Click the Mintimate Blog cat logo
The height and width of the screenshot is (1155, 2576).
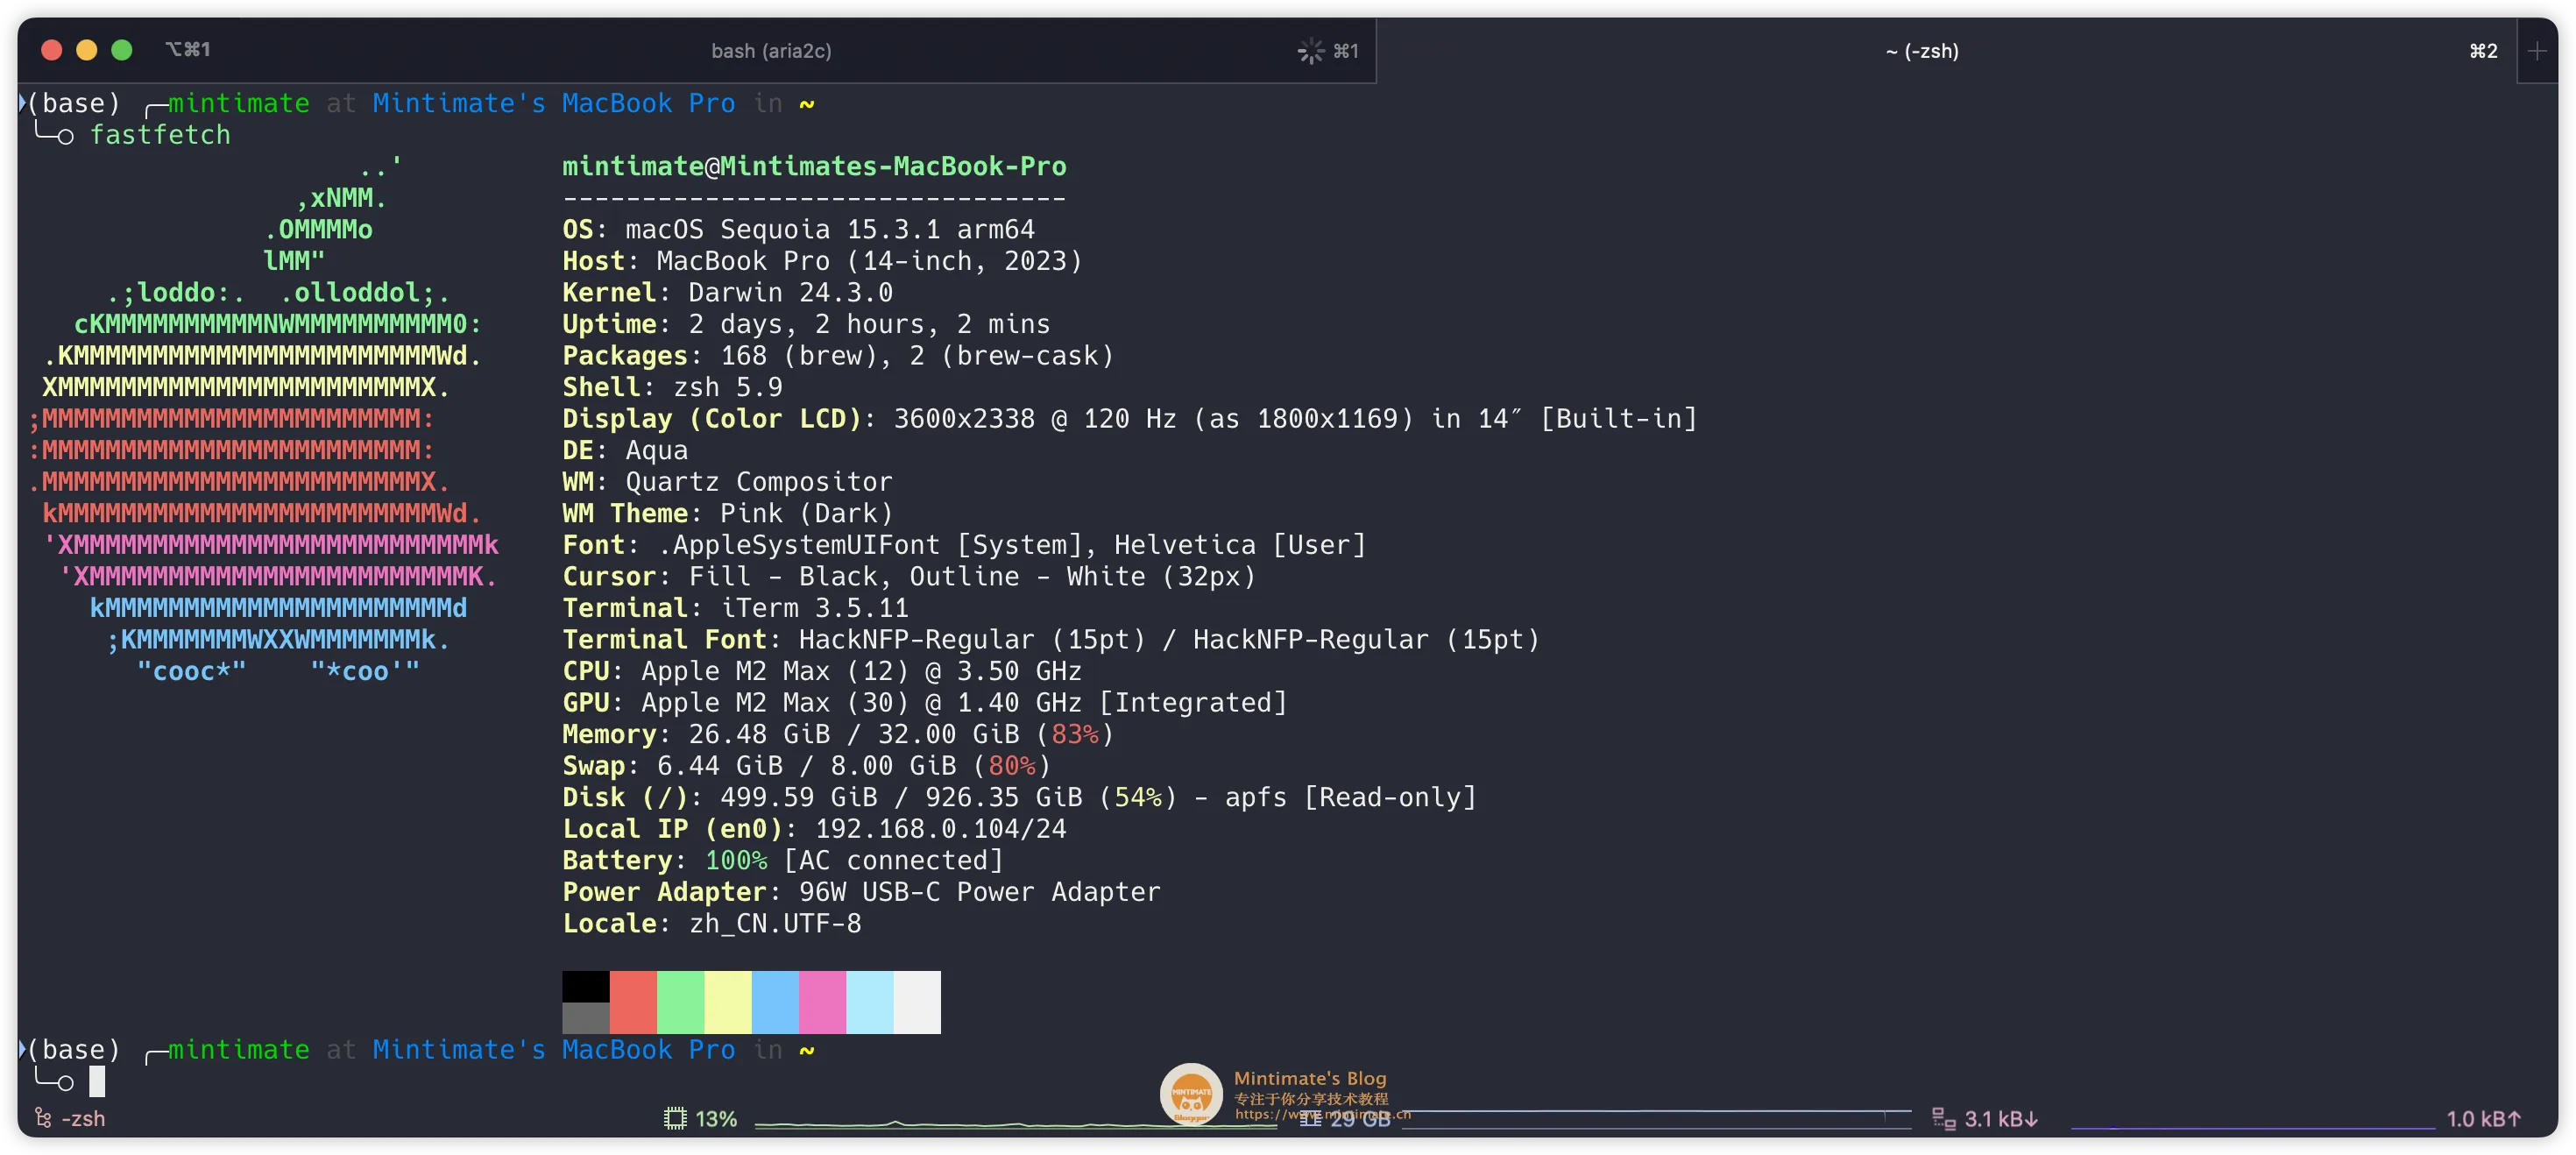1190,1094
